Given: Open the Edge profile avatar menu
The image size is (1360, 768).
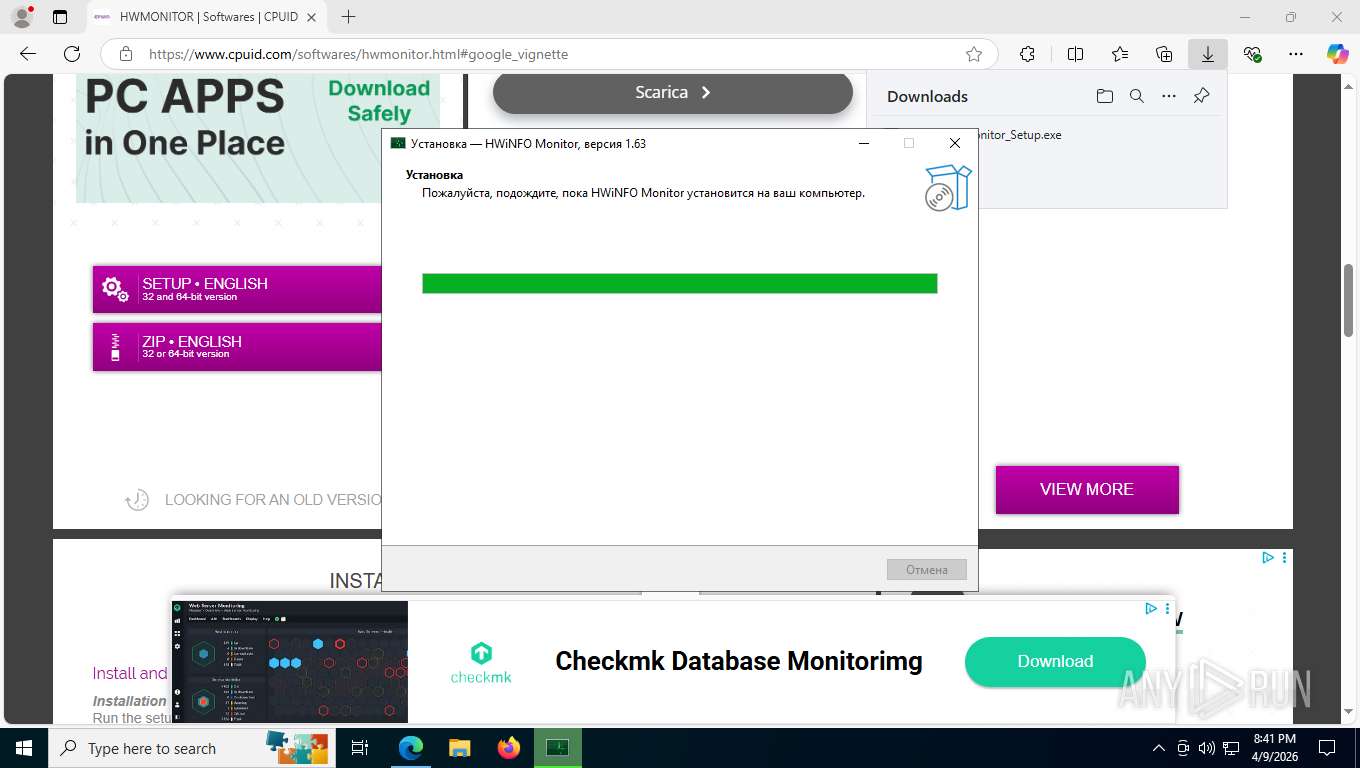Looking at the screenshot, I should (21, 17).
